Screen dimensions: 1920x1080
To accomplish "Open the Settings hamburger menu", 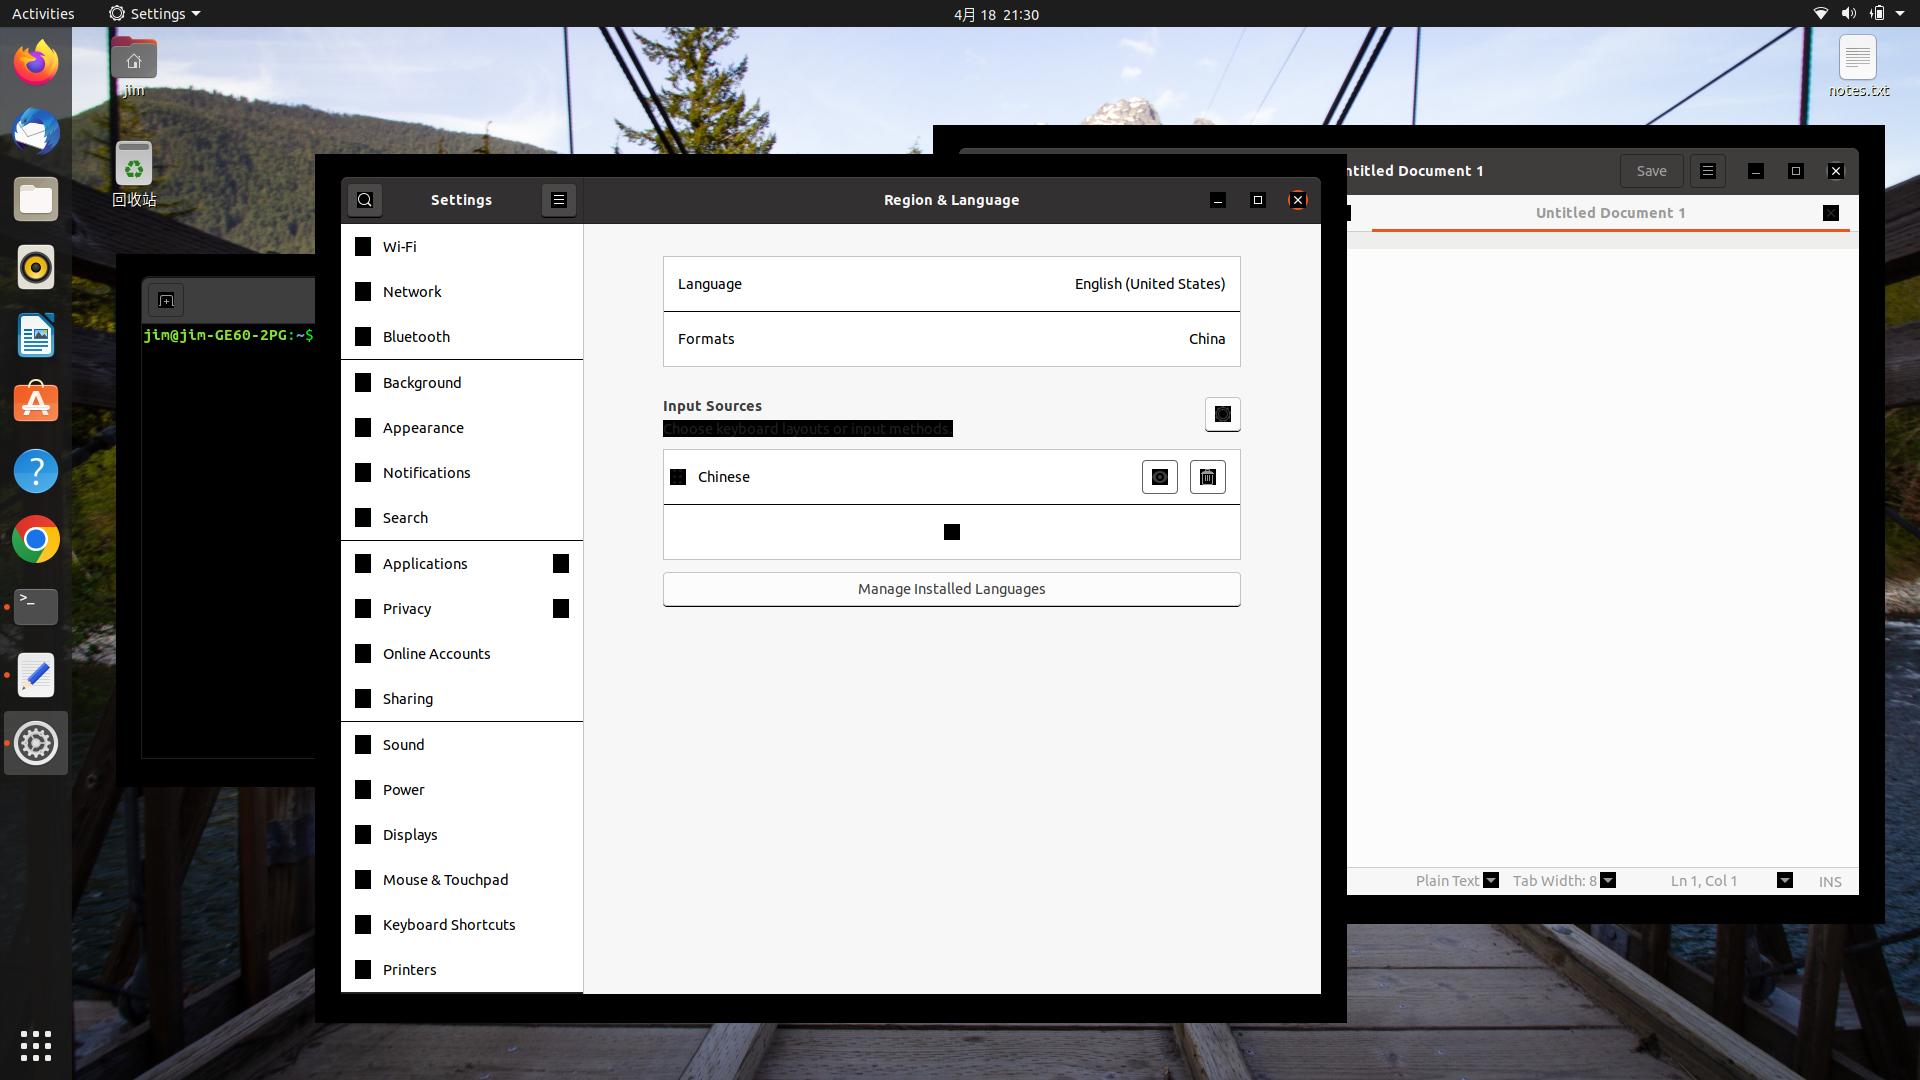I will click(x=559, y=199).
